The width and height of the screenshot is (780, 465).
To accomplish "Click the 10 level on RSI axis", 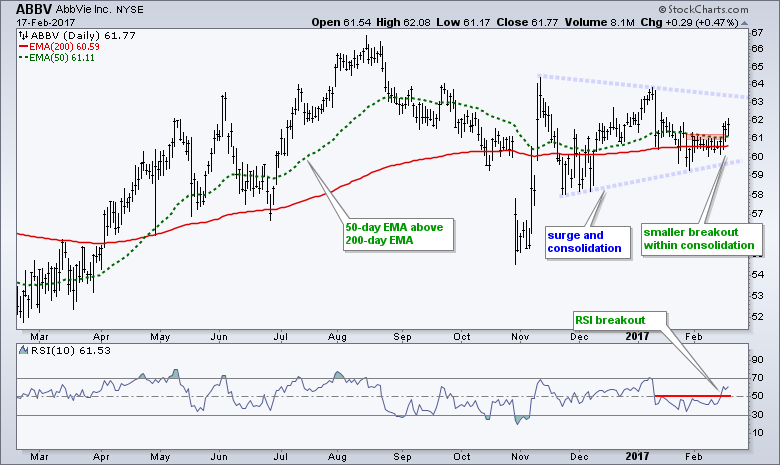I will pyautogui.click(x=757, y=433).
